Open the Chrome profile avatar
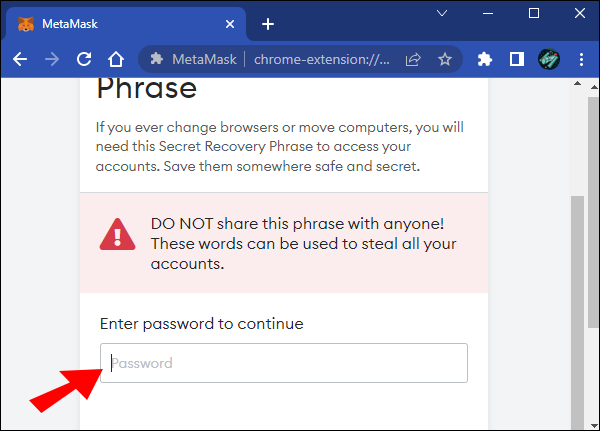600x431 pixels. pyautogui.click(x=548, y=59)
